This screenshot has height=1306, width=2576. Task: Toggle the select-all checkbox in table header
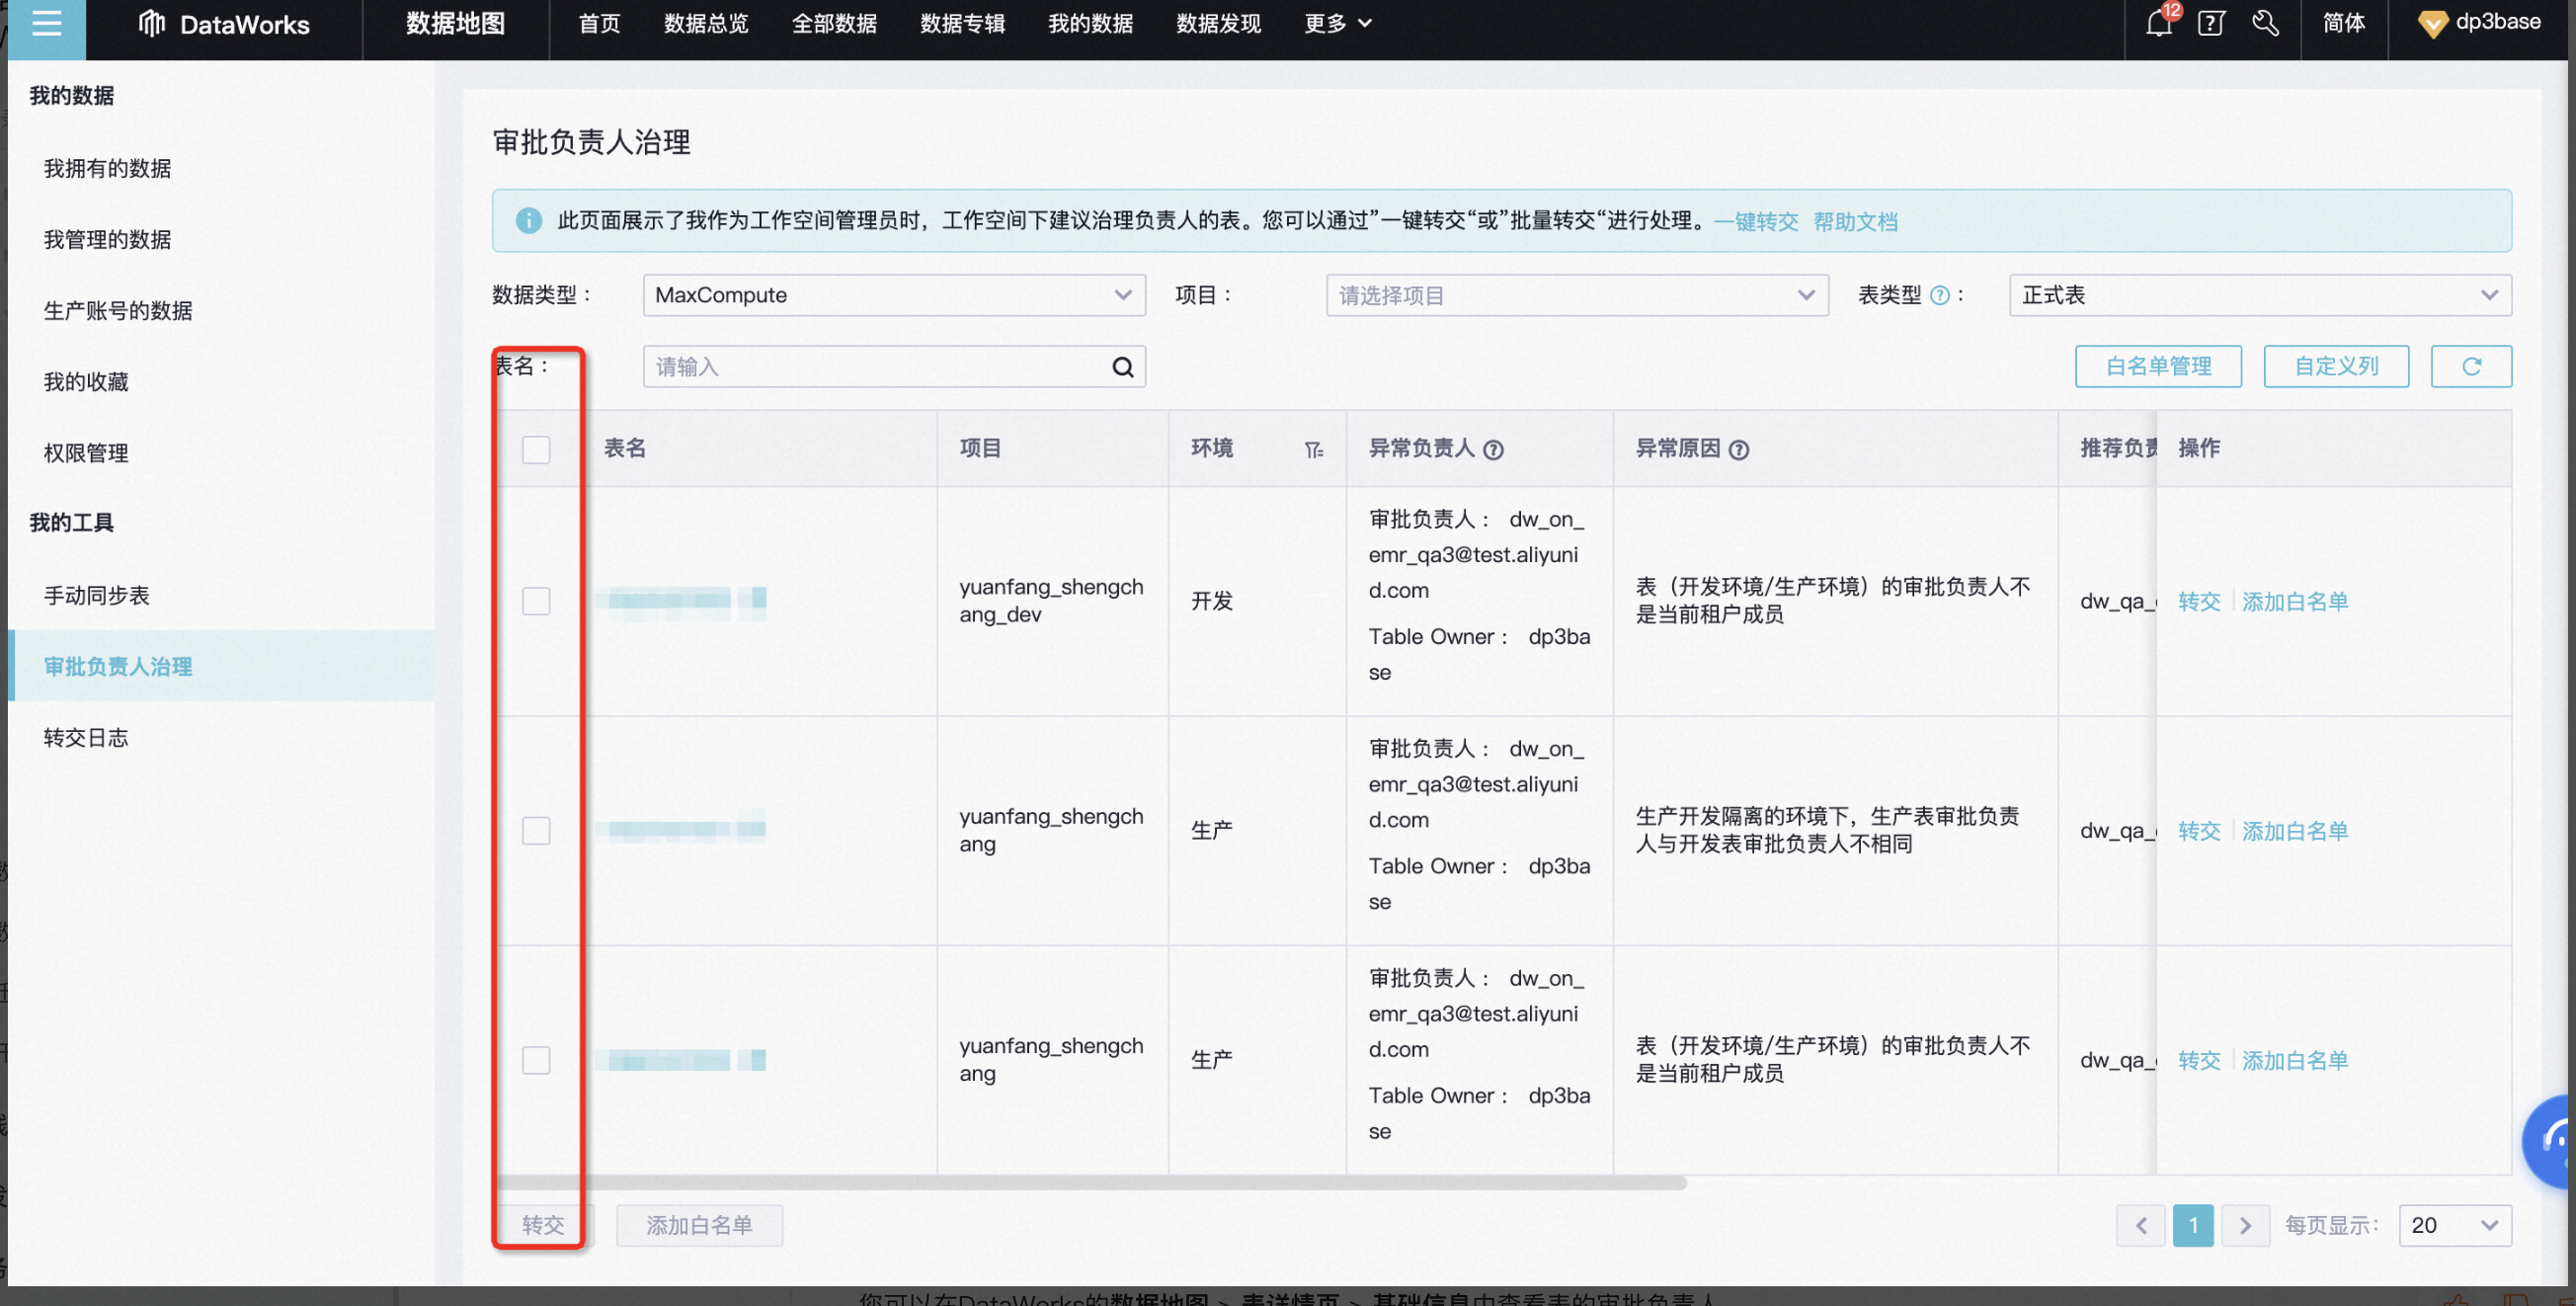point(536,449)
